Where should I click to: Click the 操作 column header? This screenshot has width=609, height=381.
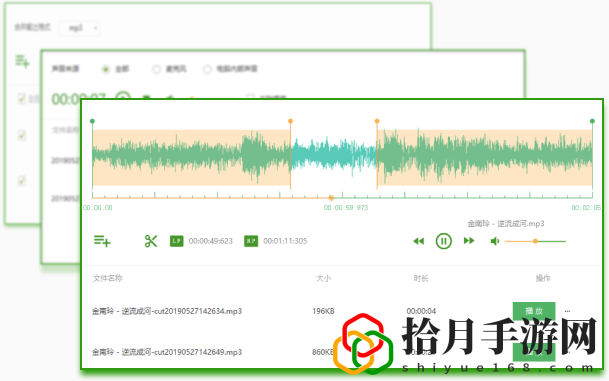click(x=543, y=278)
